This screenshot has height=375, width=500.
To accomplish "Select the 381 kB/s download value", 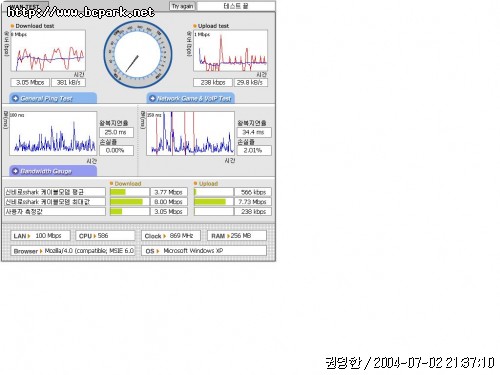I will [x=68, y=82].
